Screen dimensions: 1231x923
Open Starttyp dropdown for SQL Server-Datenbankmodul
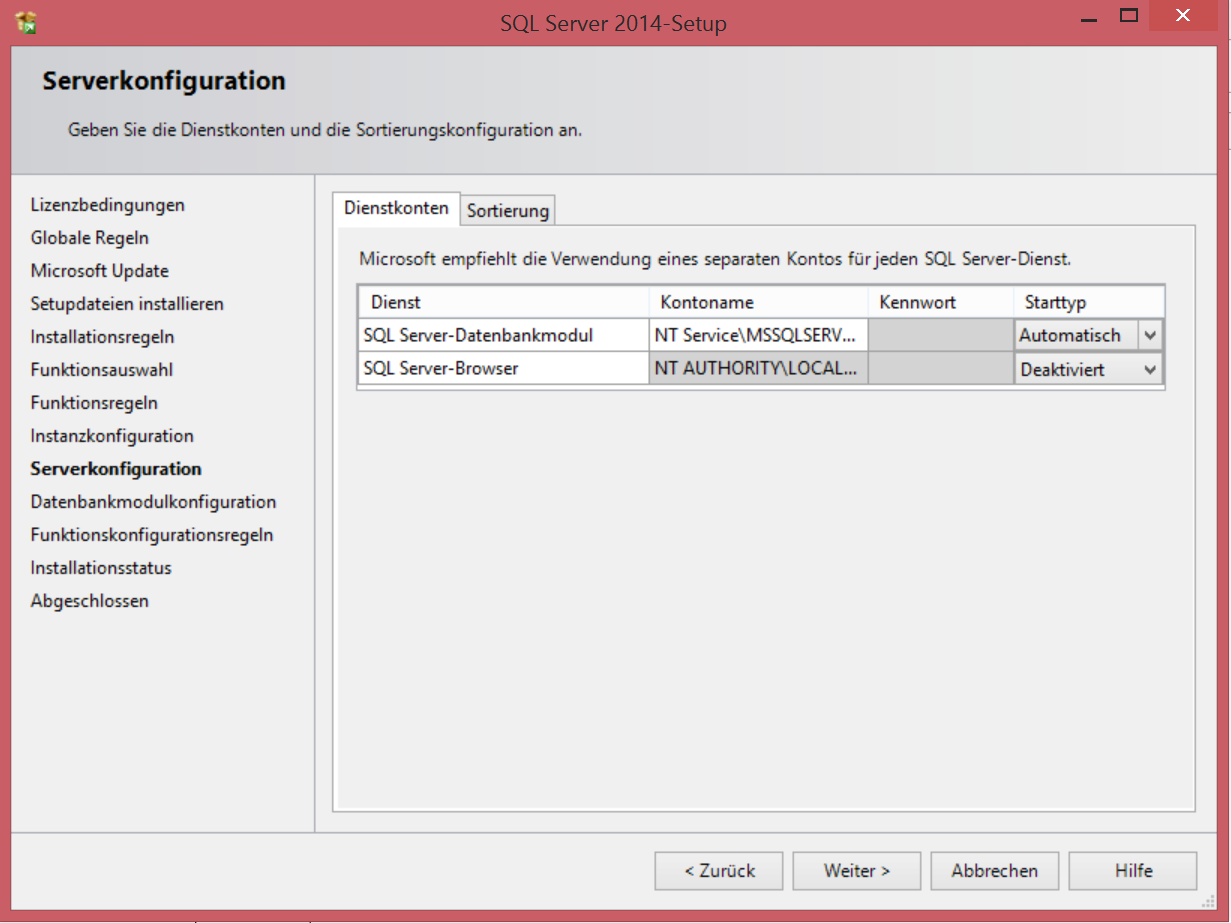[x=1150, y=336]
